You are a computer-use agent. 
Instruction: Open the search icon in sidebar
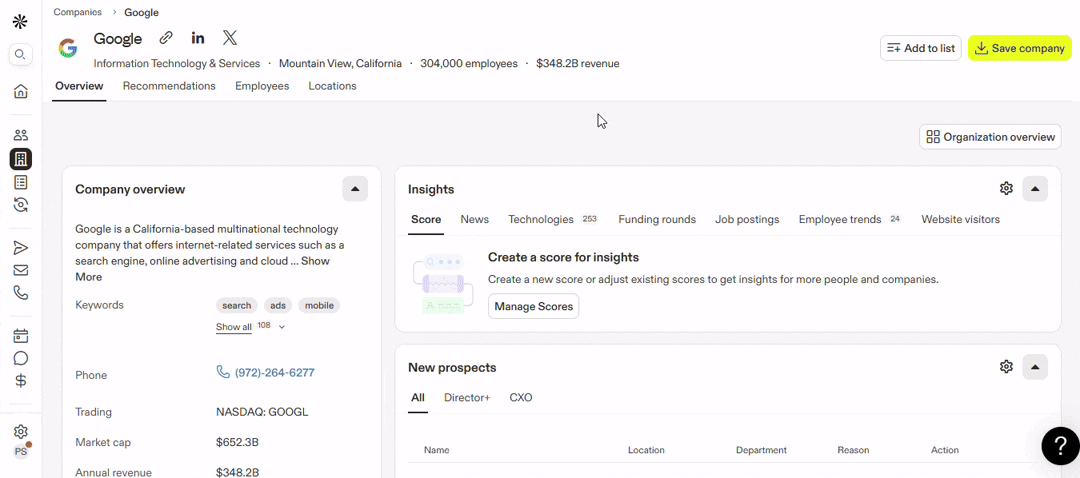click(21, 54)
